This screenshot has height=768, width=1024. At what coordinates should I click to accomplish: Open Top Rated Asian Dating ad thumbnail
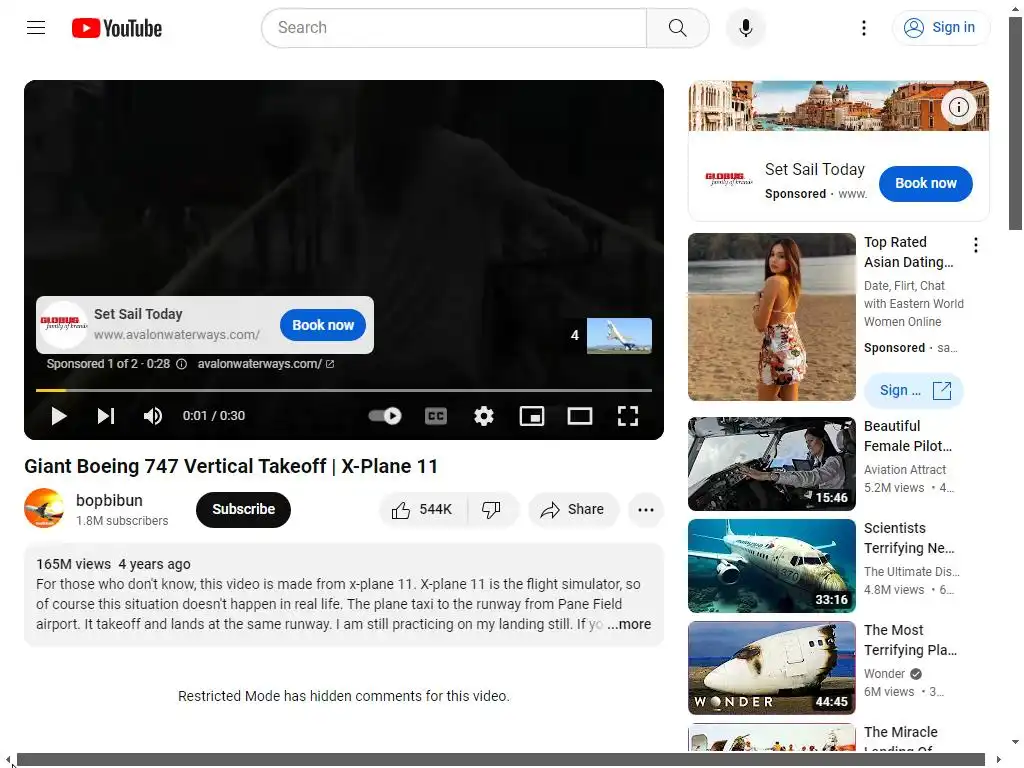(771, 317)
